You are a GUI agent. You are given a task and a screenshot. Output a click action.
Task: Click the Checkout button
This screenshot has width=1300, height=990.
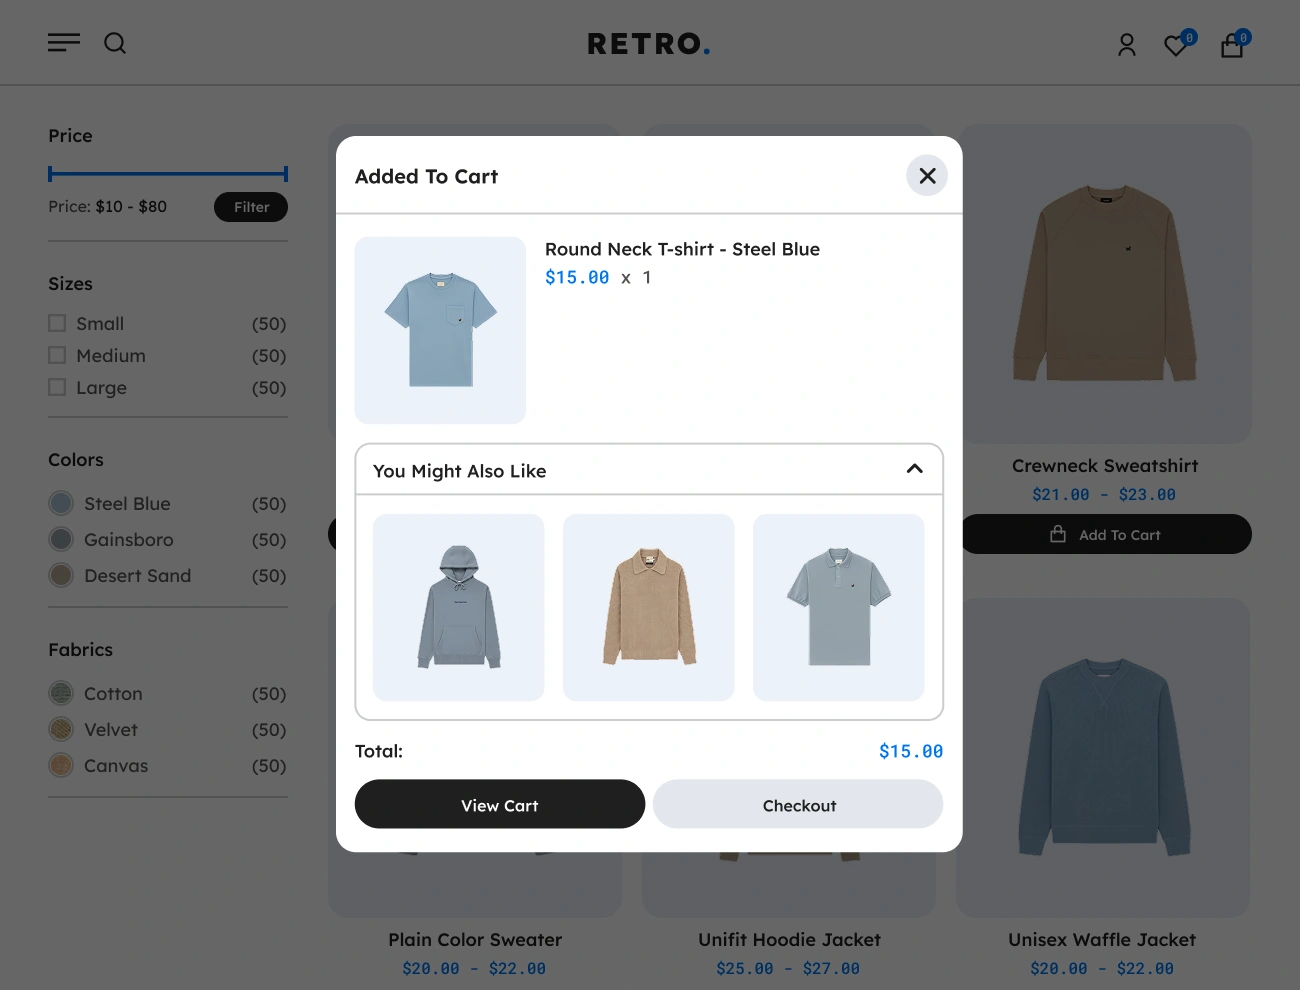tap(798, 804)
